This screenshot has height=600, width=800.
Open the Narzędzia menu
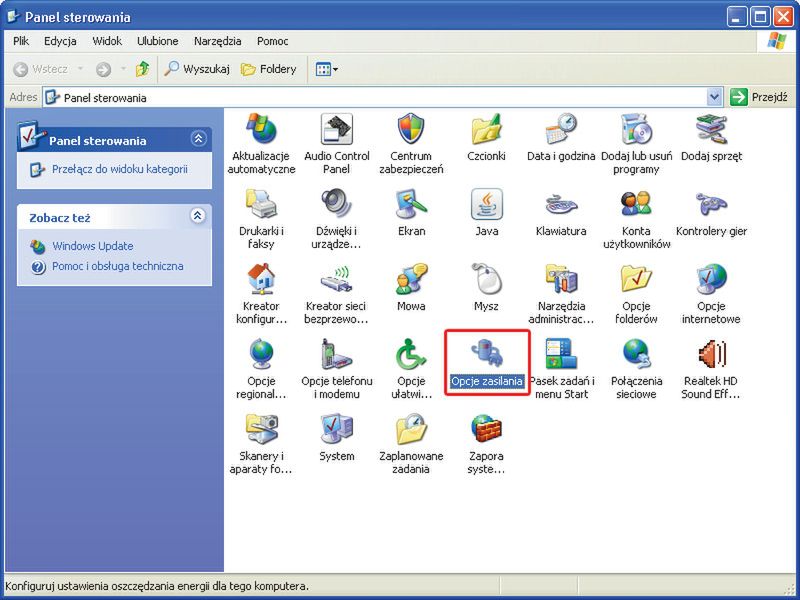[217, 41]
